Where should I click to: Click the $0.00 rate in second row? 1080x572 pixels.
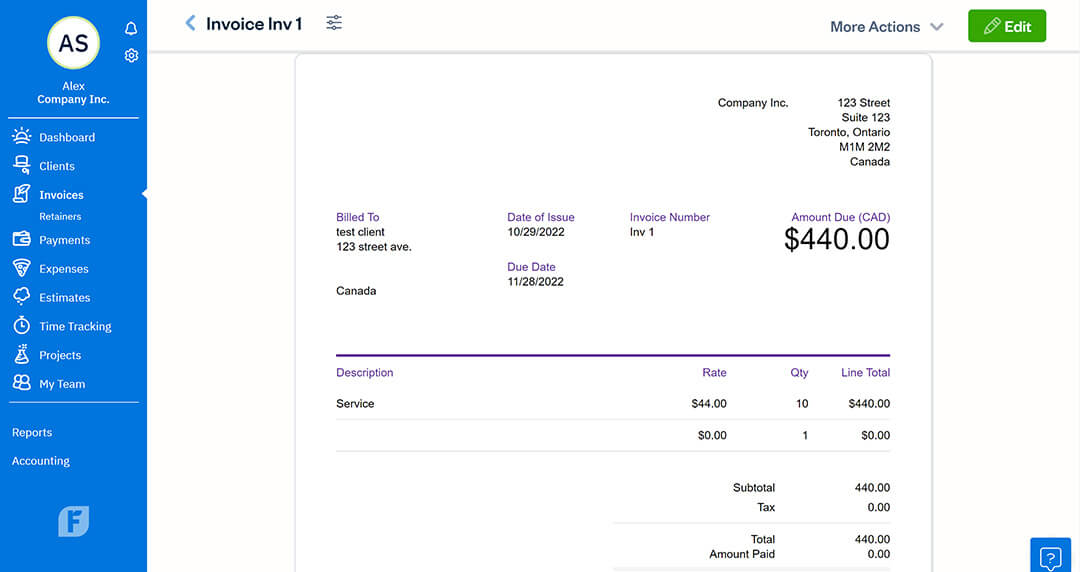tap(712, 436)
